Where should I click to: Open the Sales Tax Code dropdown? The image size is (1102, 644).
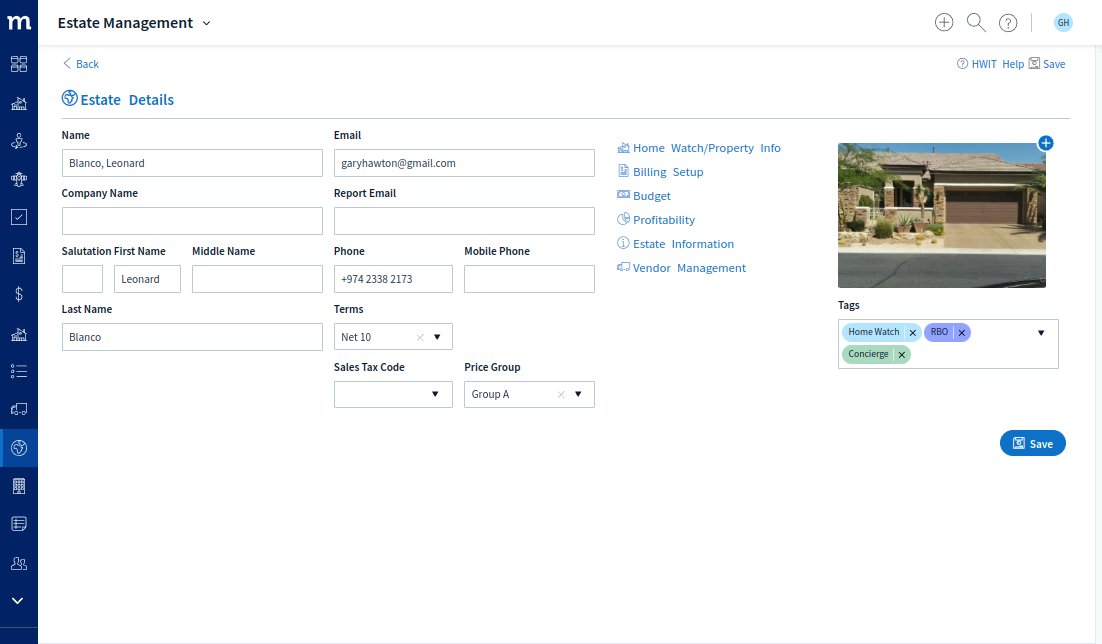tap(393, 394)
